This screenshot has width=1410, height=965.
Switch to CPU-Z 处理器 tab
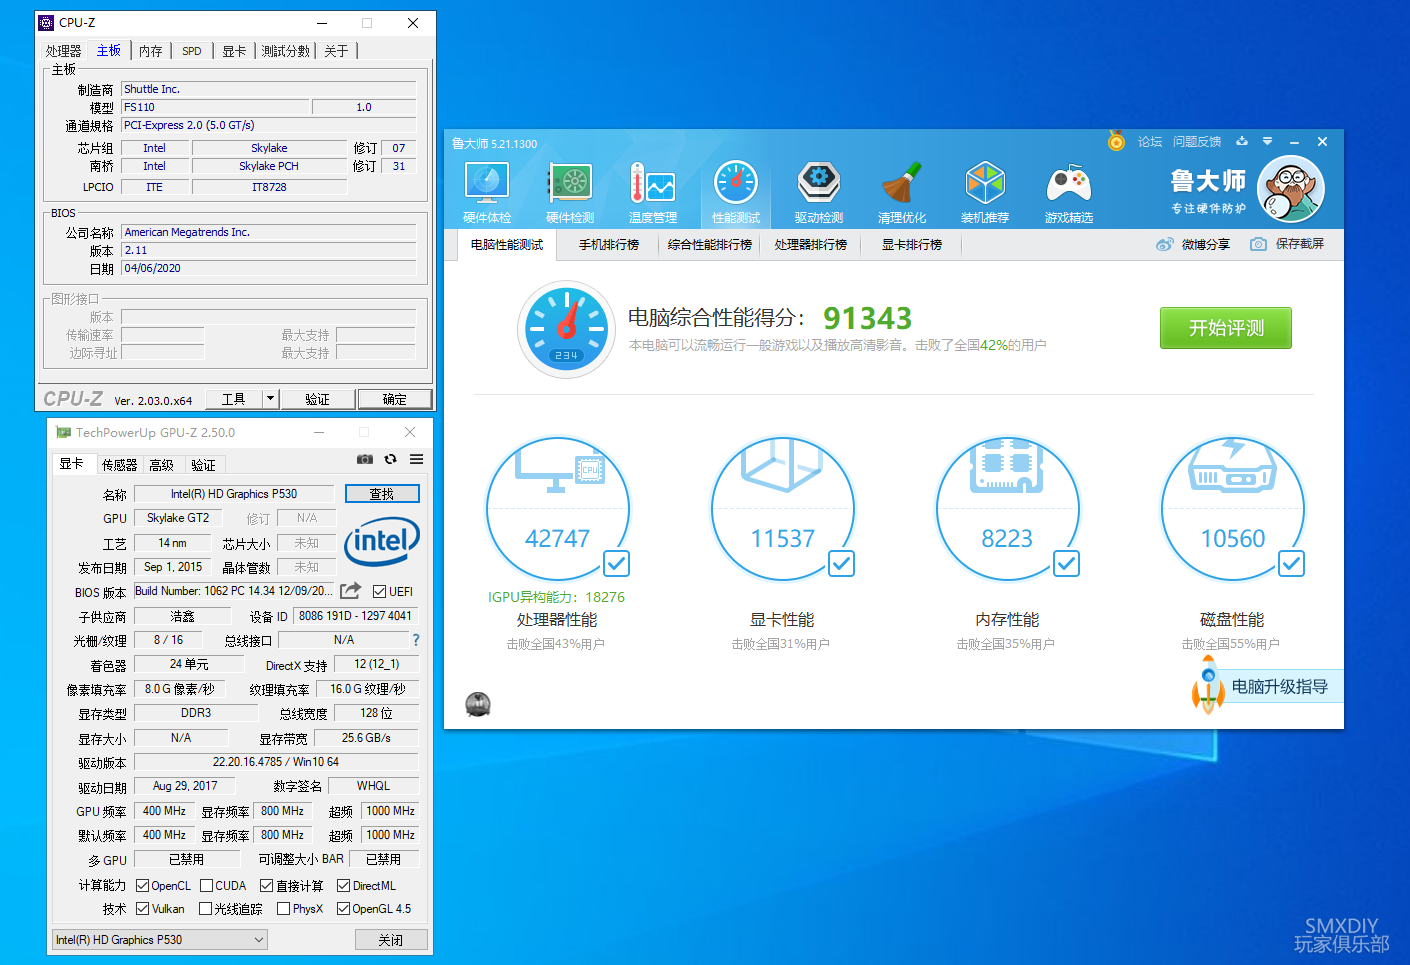[x=63, y=51]
